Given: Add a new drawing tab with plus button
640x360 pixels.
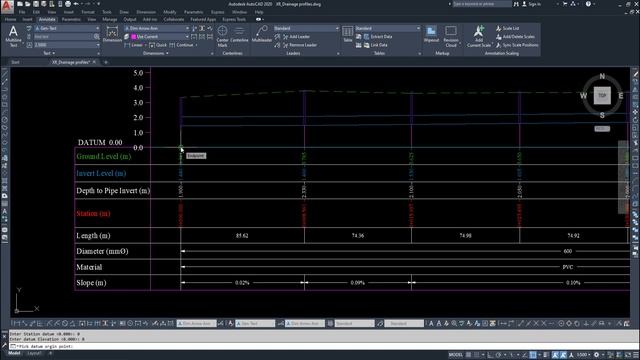Looking at the screenshot, I should 106,62.
